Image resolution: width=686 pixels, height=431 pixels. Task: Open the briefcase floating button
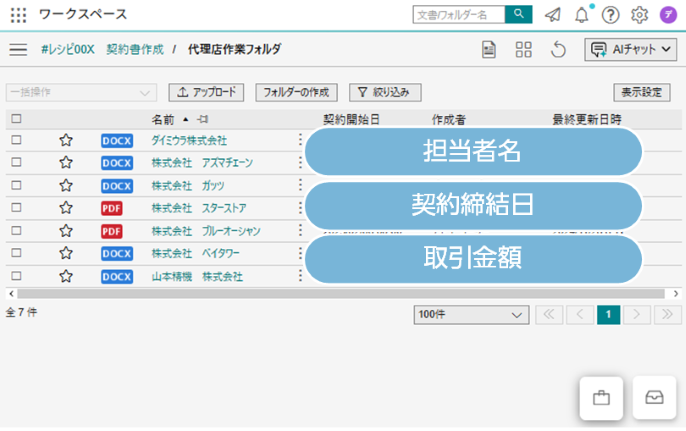[601, 398]
